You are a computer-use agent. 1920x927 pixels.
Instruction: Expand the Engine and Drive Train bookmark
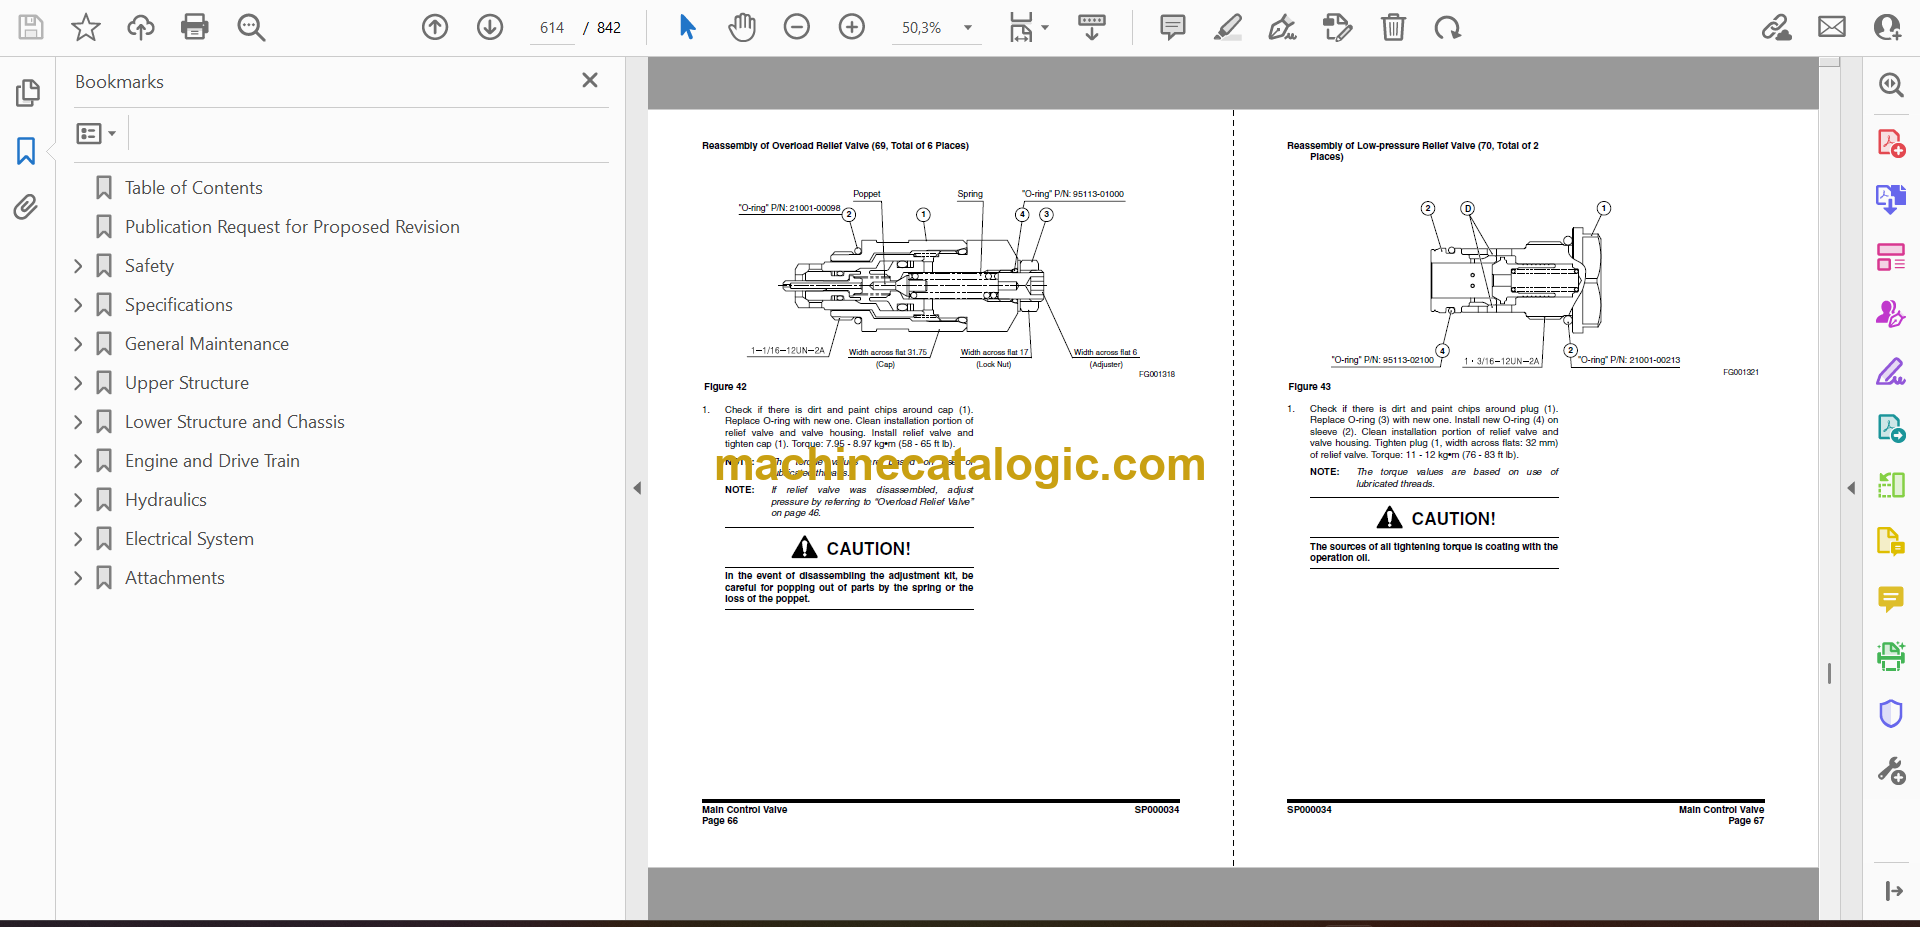(78, 461)
